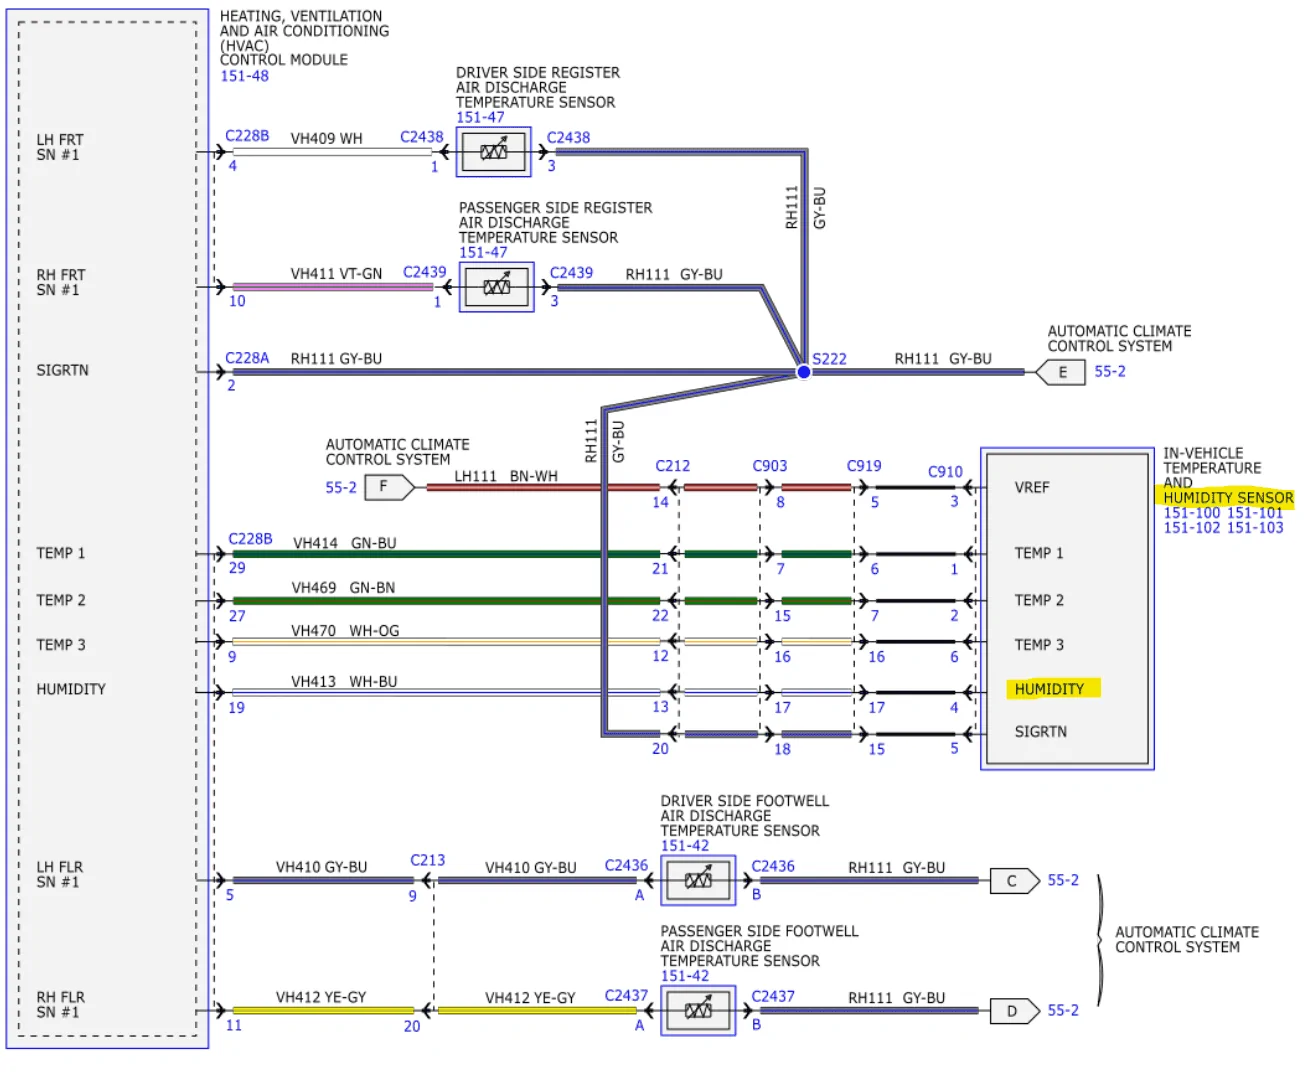
Task: Select the C910 connector label
Action: pos(945,471)
